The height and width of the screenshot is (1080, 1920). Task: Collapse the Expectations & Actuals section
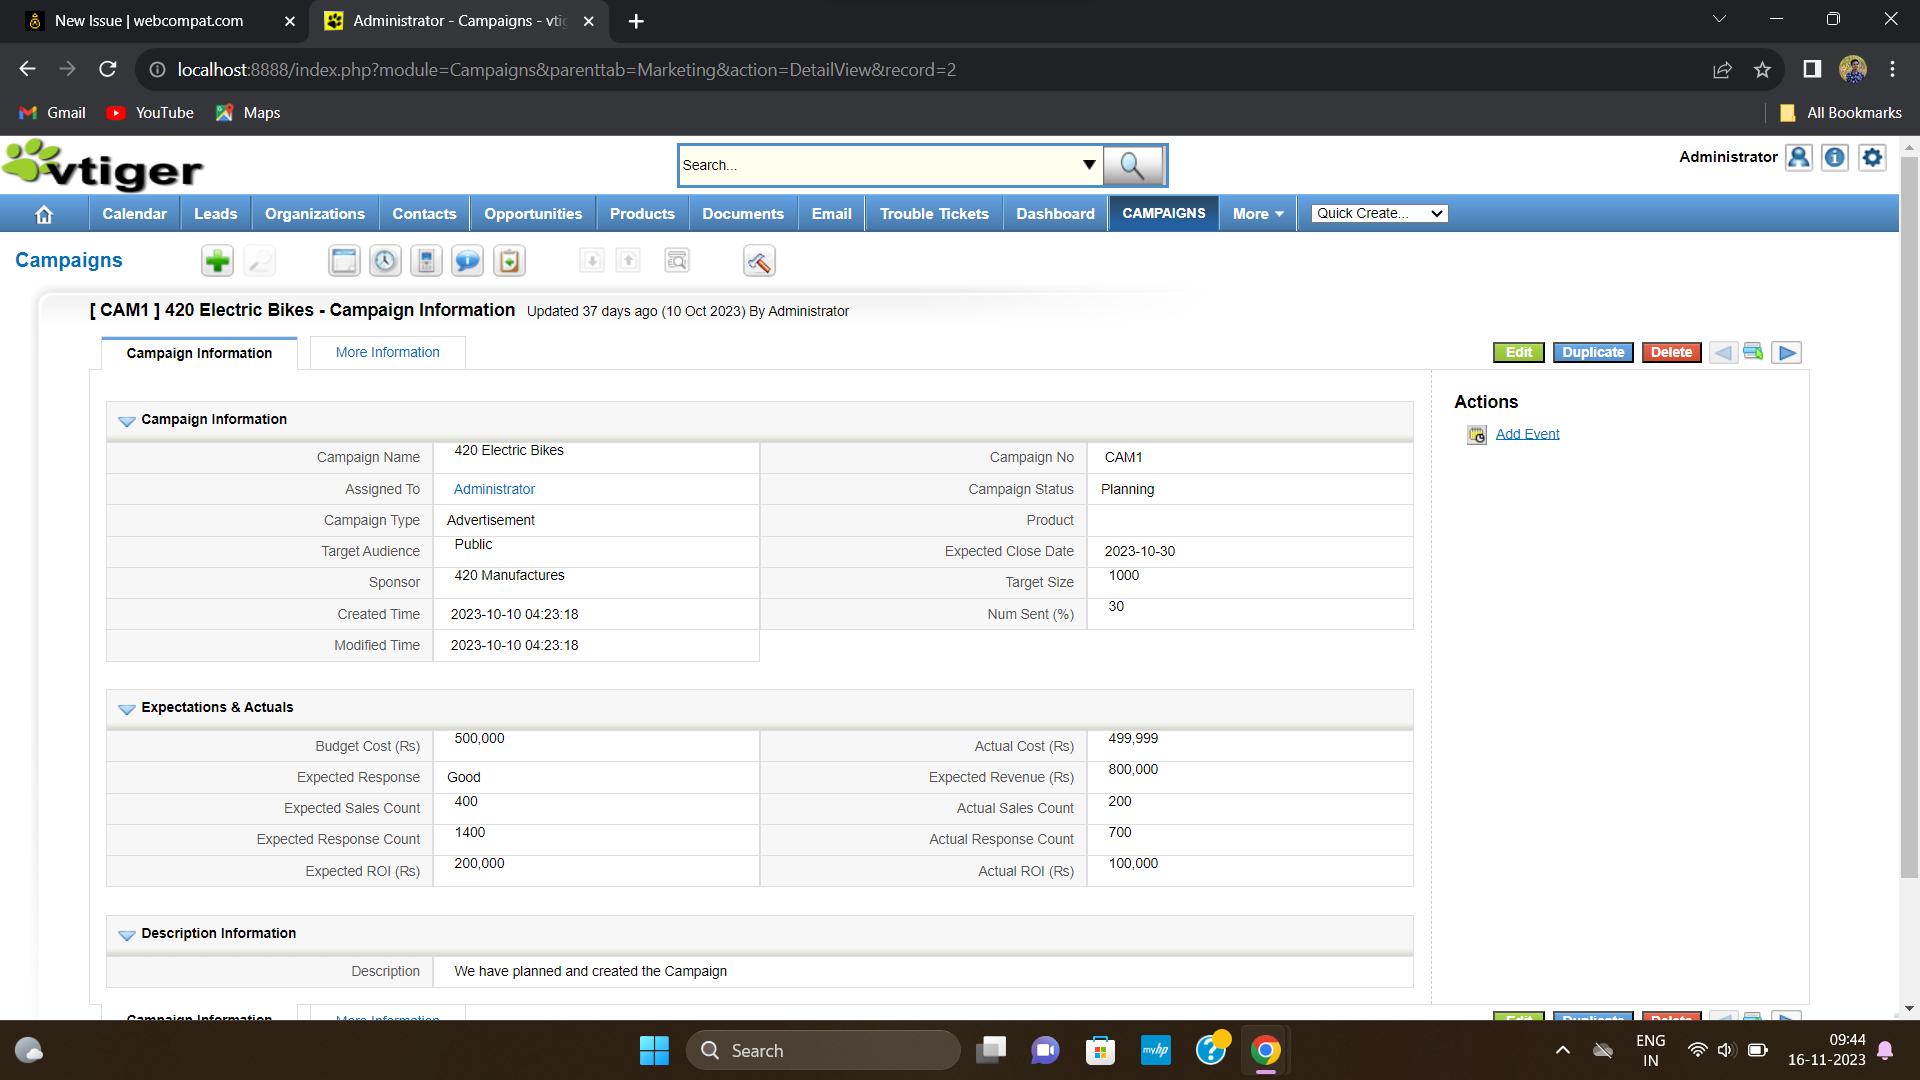[126, 709]
